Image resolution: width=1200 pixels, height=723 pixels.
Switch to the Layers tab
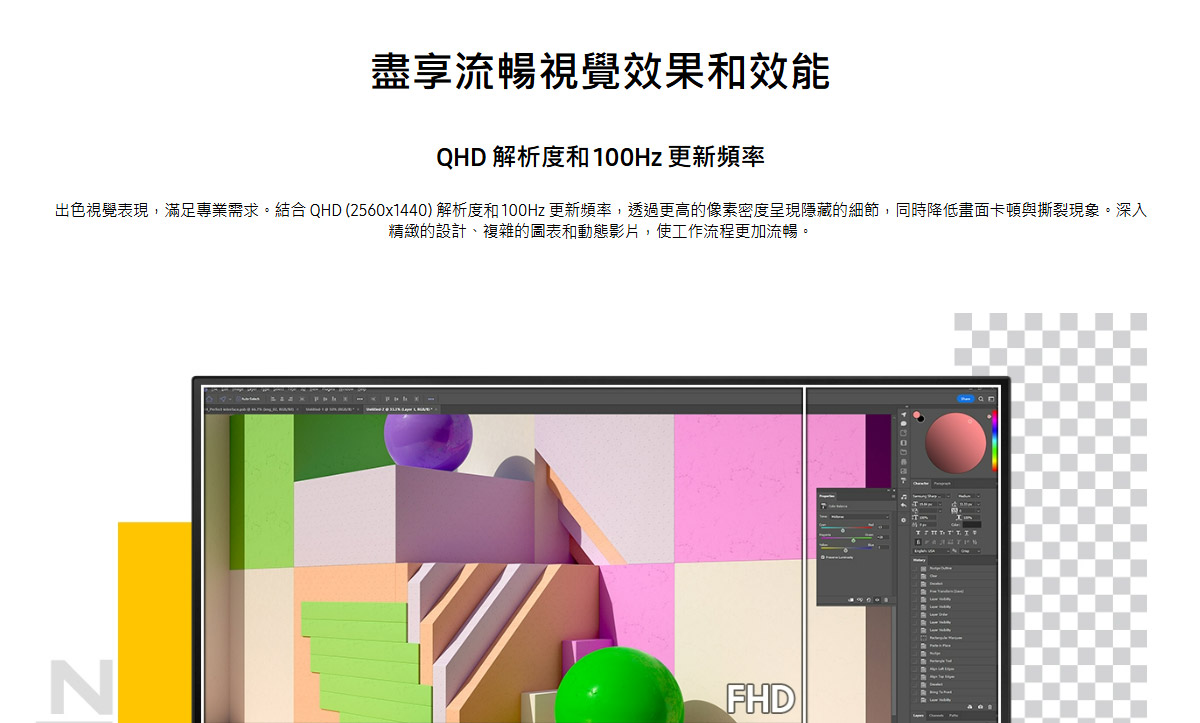(918, 715)
